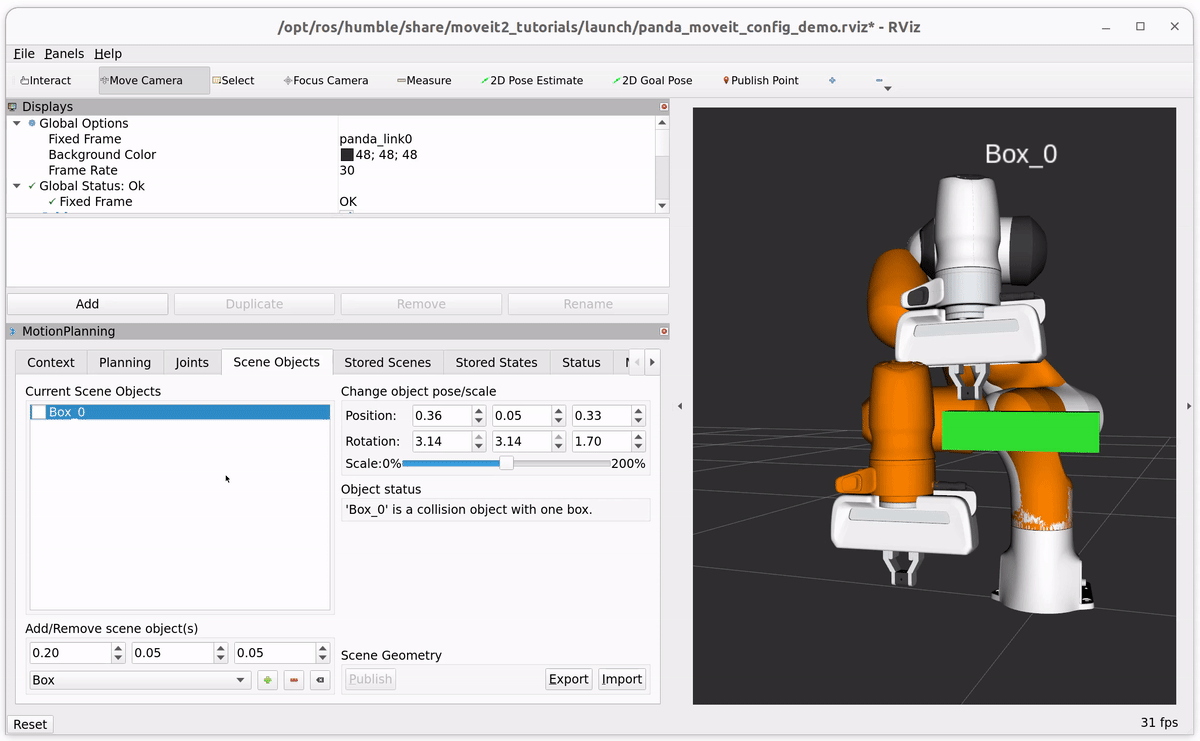Click the red minus to remove scene object
This screenshot has height=741, width=1200.
tap(293, 679)
